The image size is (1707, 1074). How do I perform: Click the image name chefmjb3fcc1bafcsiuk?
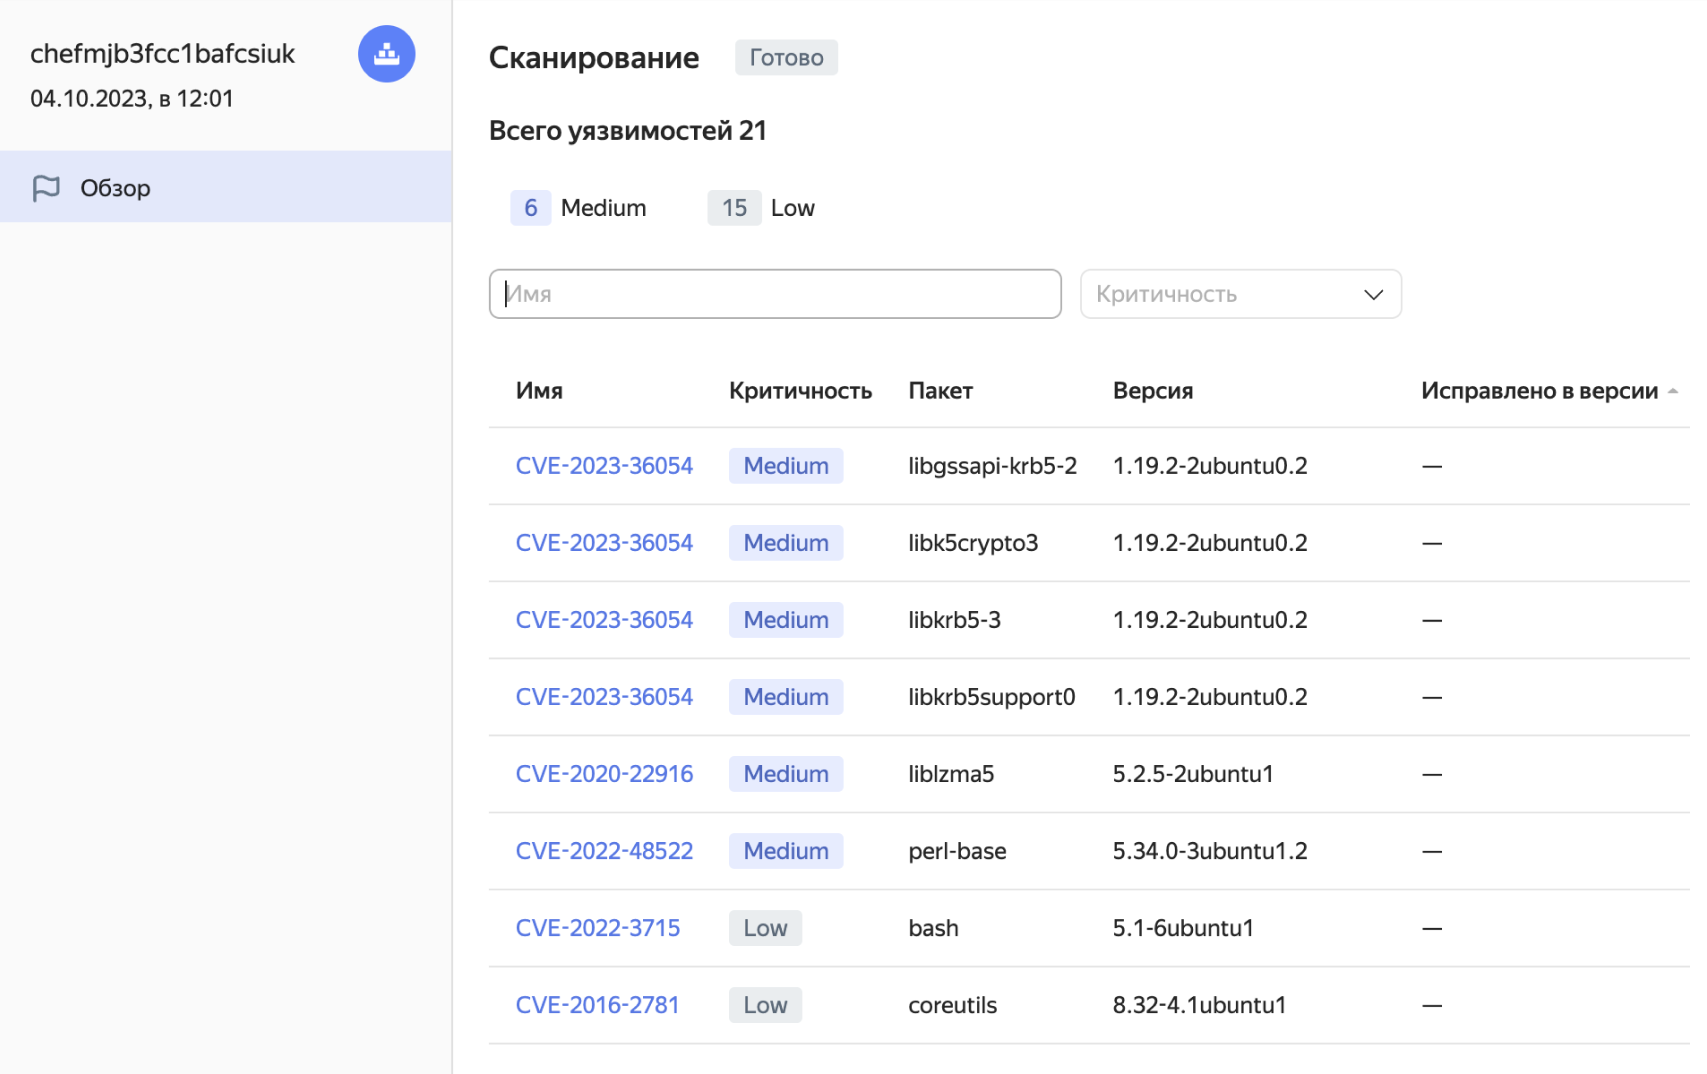(x=162, y=54)
